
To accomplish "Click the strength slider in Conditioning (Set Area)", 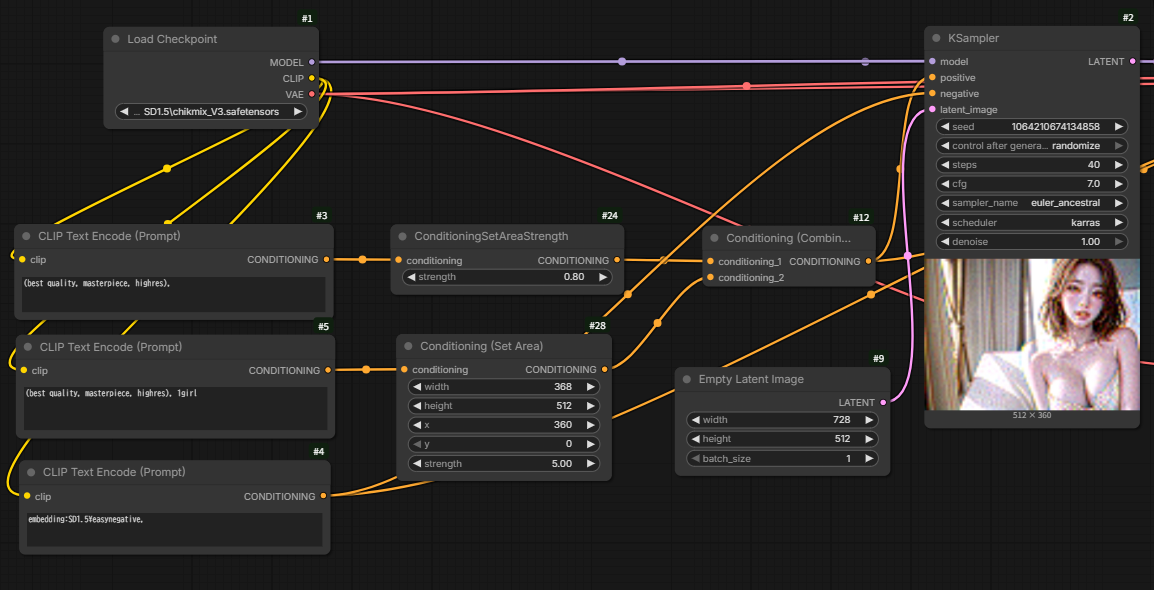I will [504, 464].
